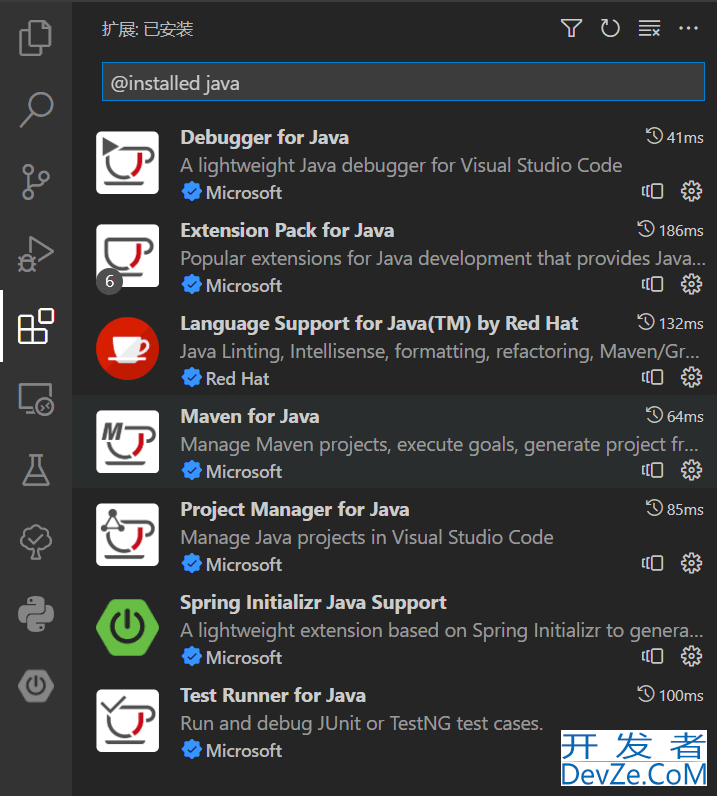Screen dimensions: 717x796
Task: Clear extensions search results
Action: pos(649,28)
